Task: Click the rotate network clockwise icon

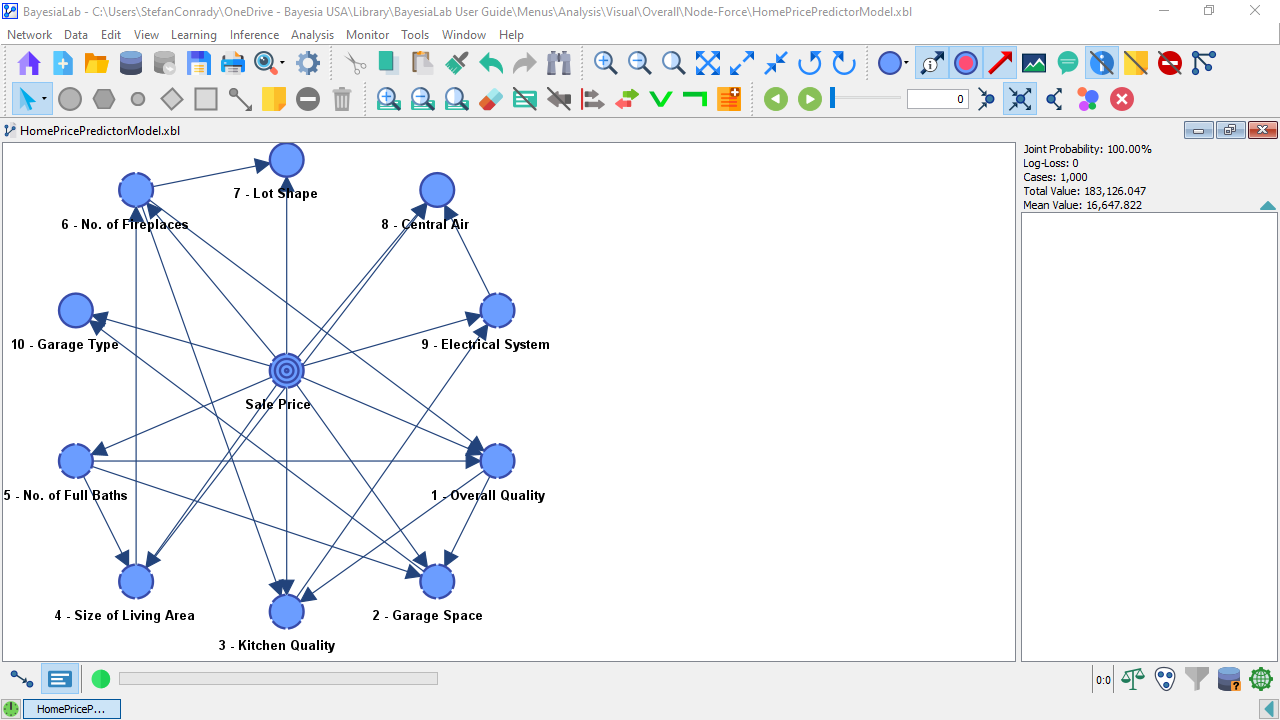Action: (844, 64)
